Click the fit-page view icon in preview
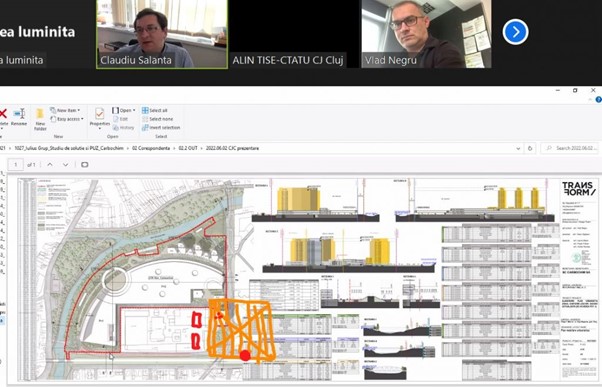The height and width of the screenshot is (387, 602). click(x=84, y=165)
